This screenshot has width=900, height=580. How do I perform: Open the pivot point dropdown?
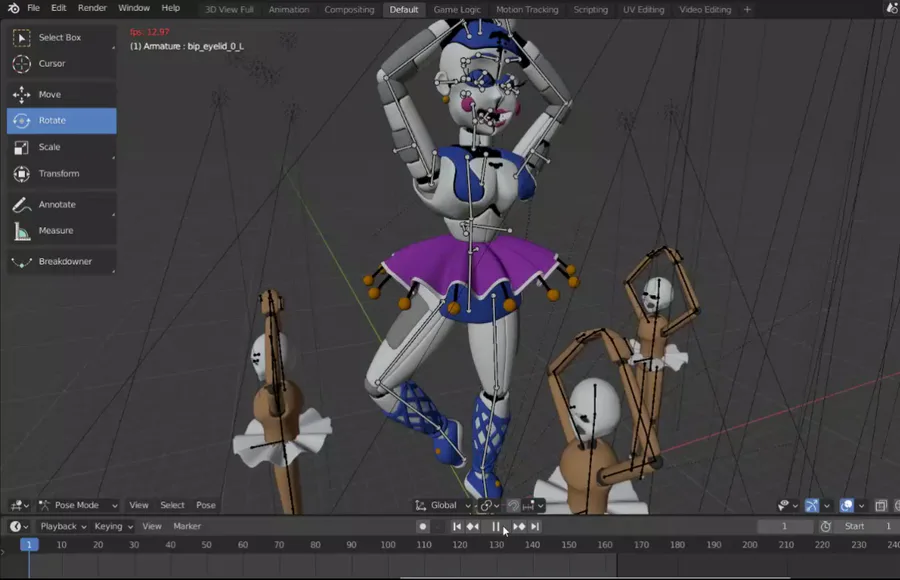pyautogui.click(x=490, y=505)
